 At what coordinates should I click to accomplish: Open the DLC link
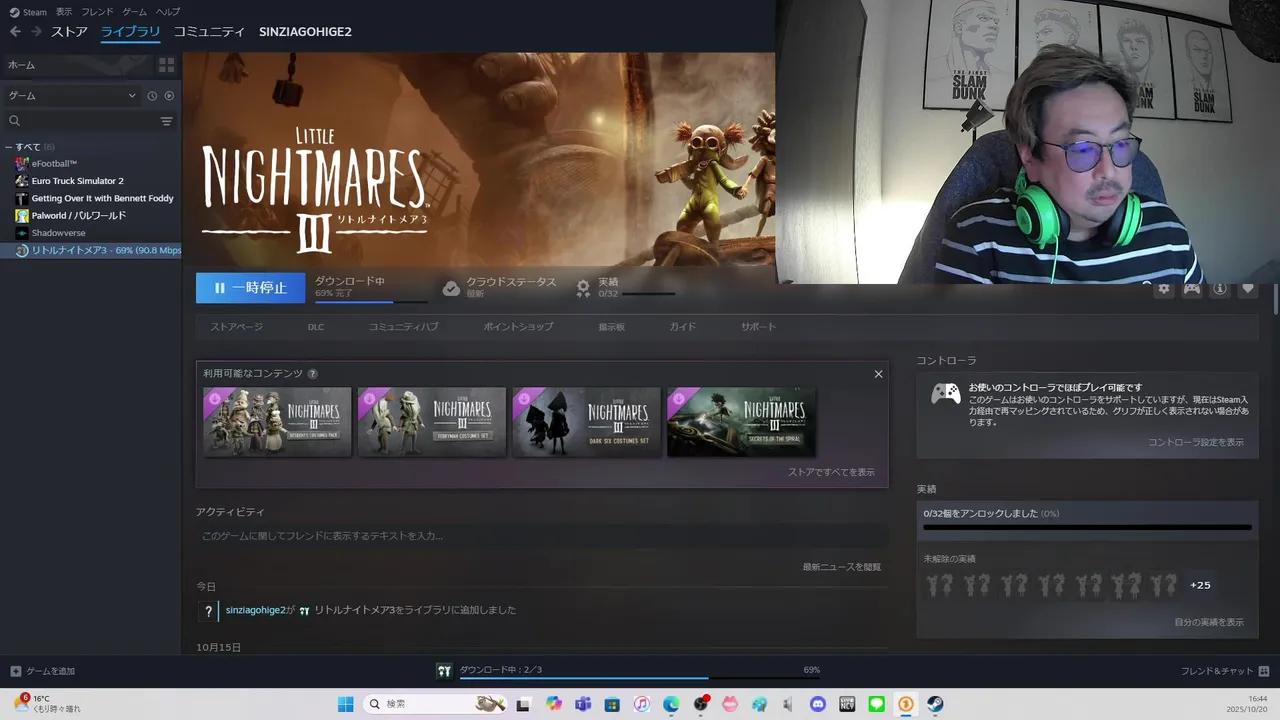pyautogui.click(x=316, y=327)
